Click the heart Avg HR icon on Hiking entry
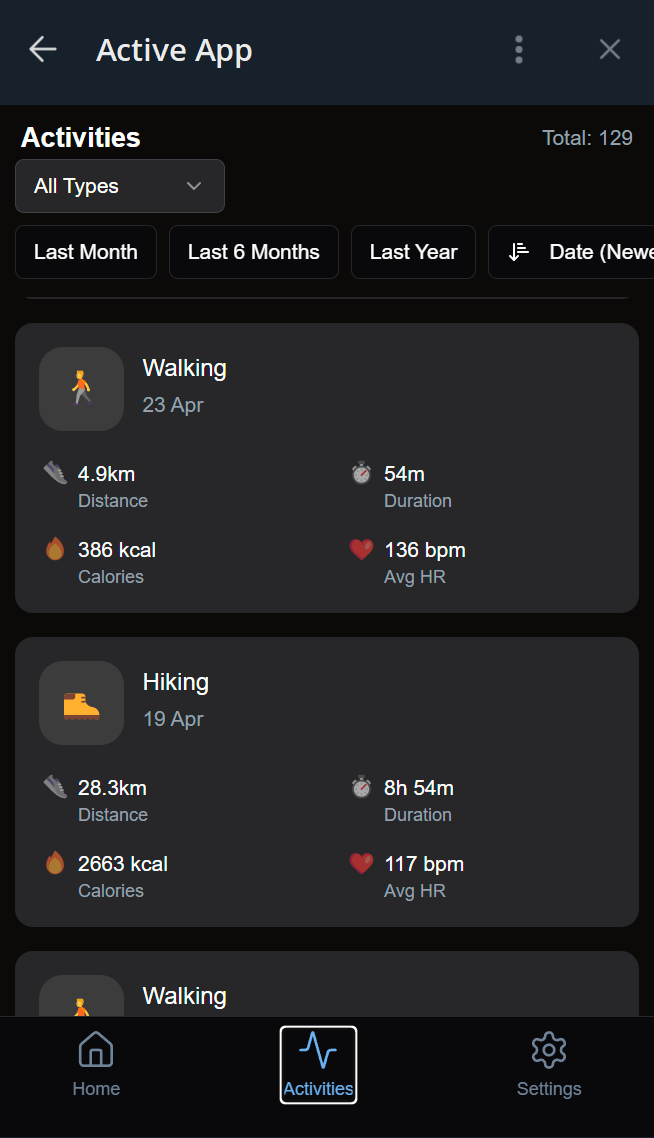The width and height of the screenshot is (654, 1138). coord(361,863)
